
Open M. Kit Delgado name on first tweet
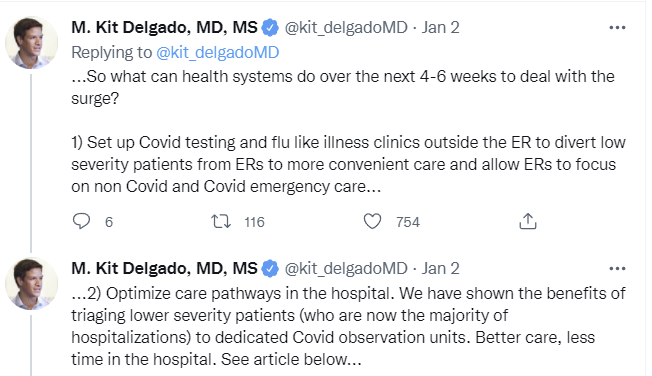pyautogui.click(x=164, y=27)
